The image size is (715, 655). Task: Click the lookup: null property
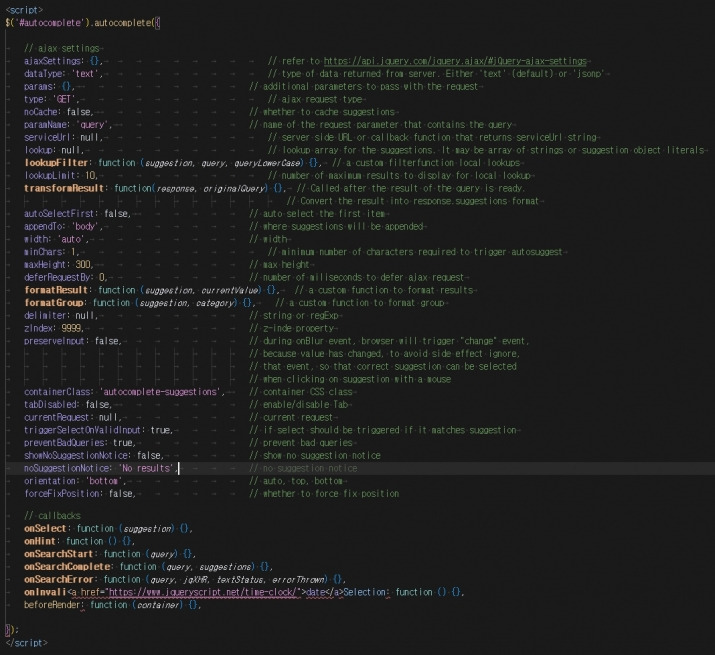pyautogui.click(x=54, y=151)
